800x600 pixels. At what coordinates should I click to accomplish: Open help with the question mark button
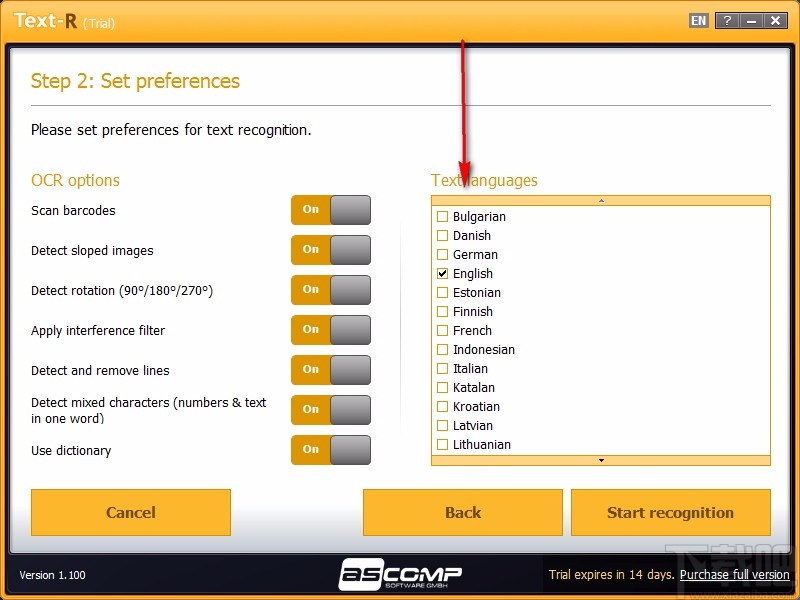pos(727,21)
